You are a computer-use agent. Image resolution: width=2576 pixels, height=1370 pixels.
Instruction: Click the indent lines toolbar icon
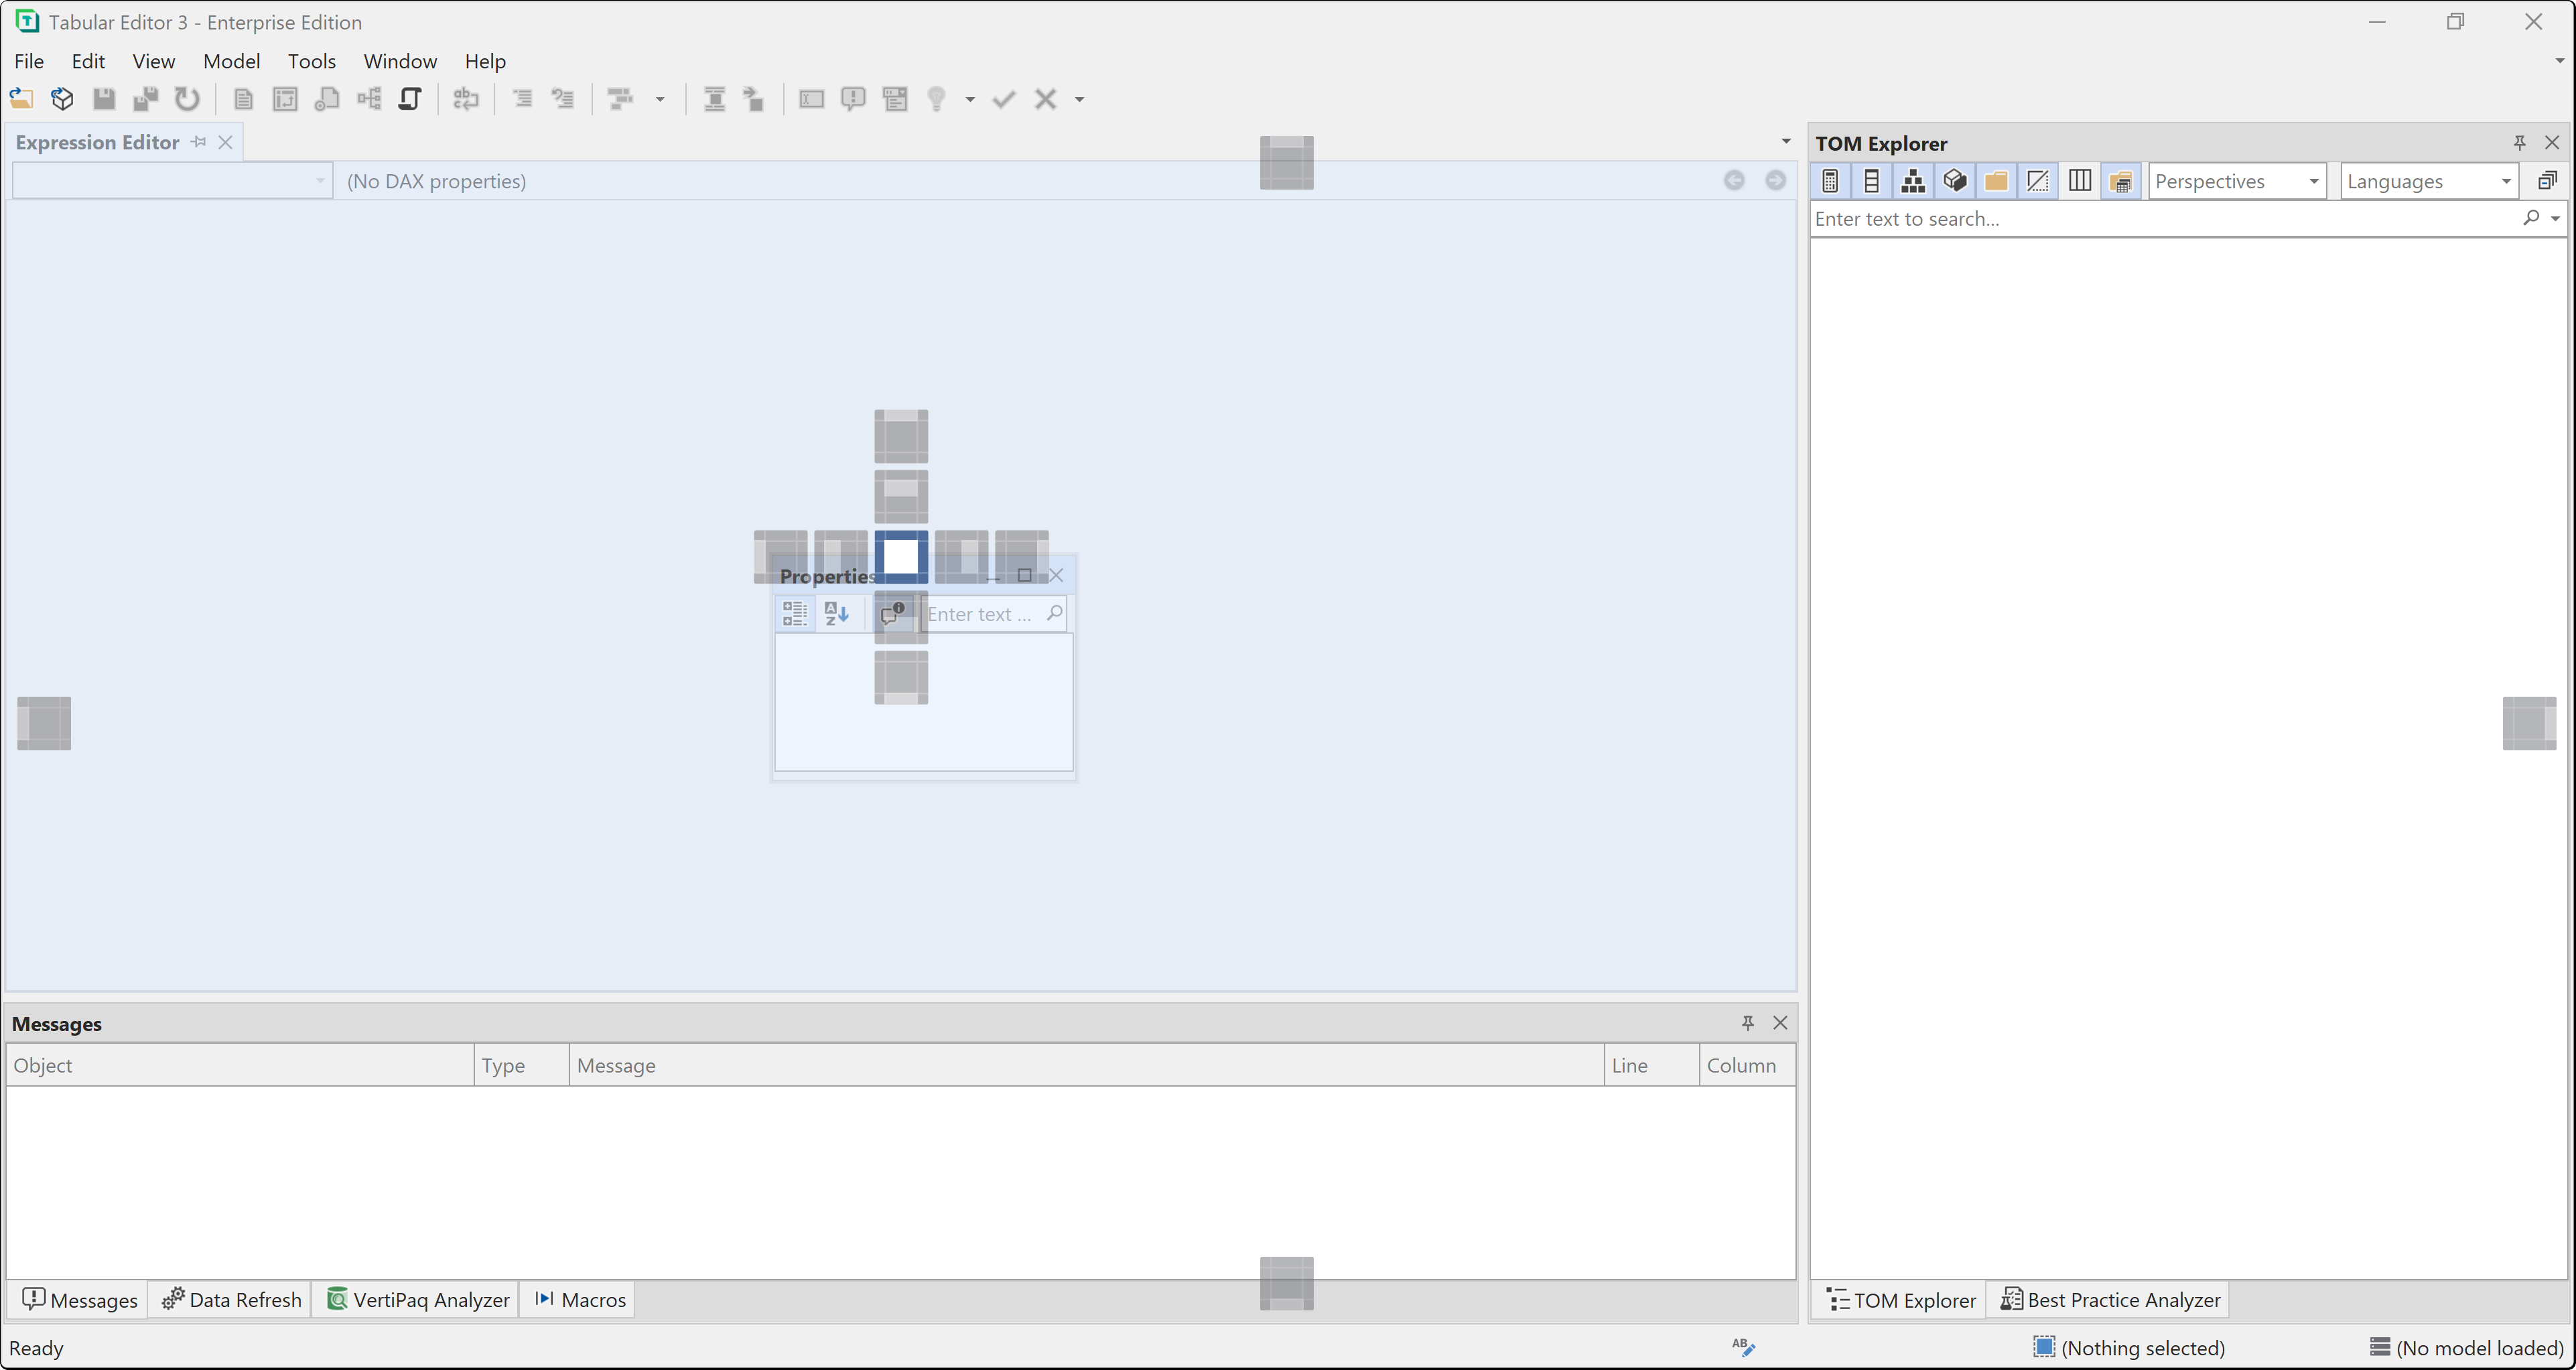(x=522, y=99)
